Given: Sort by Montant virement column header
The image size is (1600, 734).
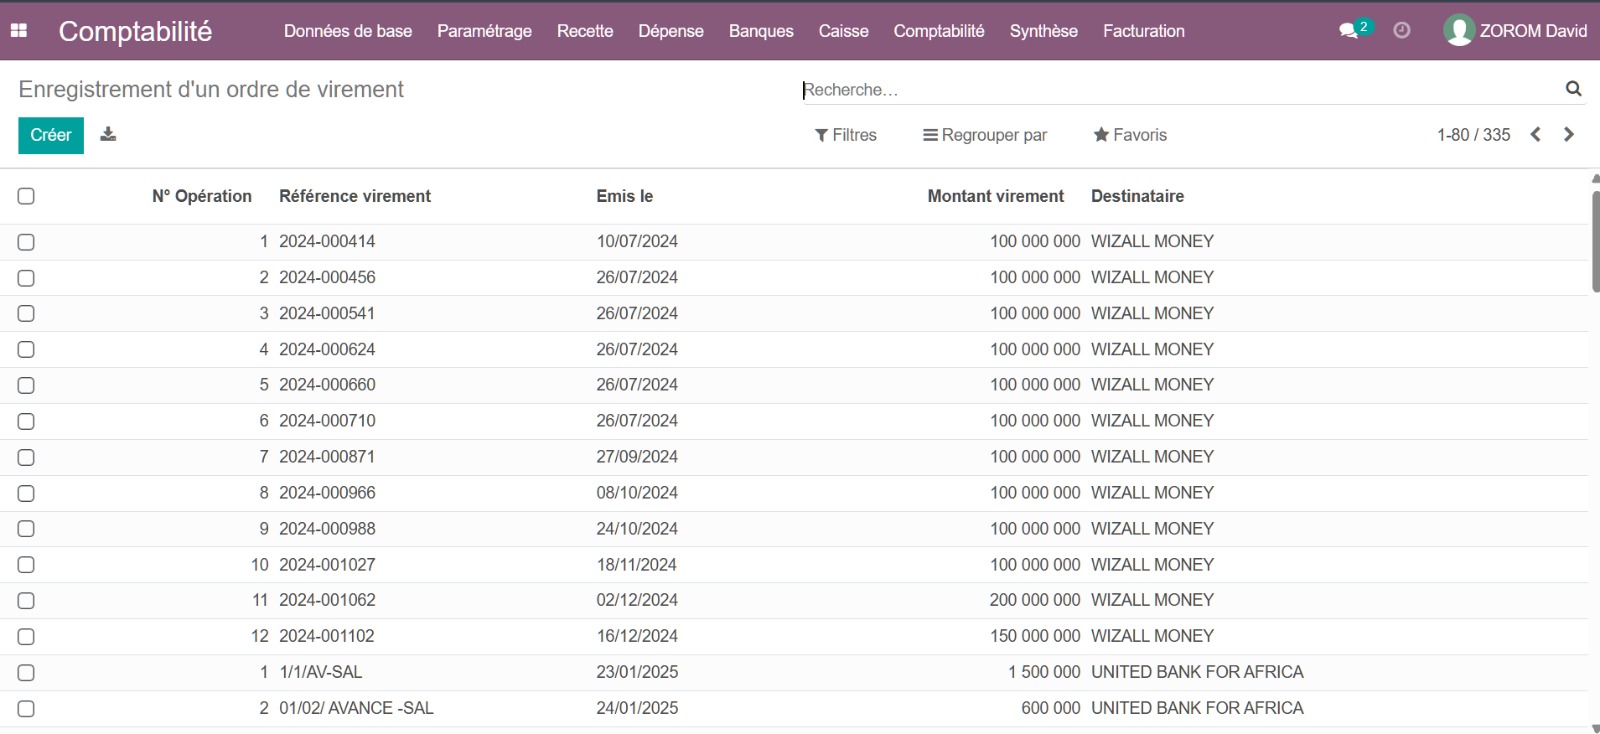Looking at the screenshot, I should tap(995, 196).
